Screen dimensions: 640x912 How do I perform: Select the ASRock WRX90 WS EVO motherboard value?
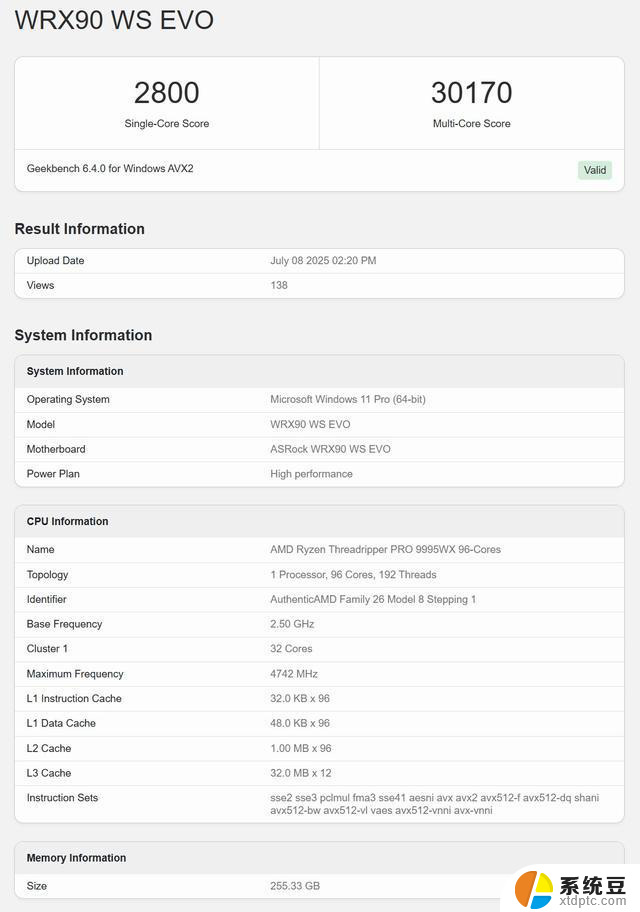(x=330, y=449)
